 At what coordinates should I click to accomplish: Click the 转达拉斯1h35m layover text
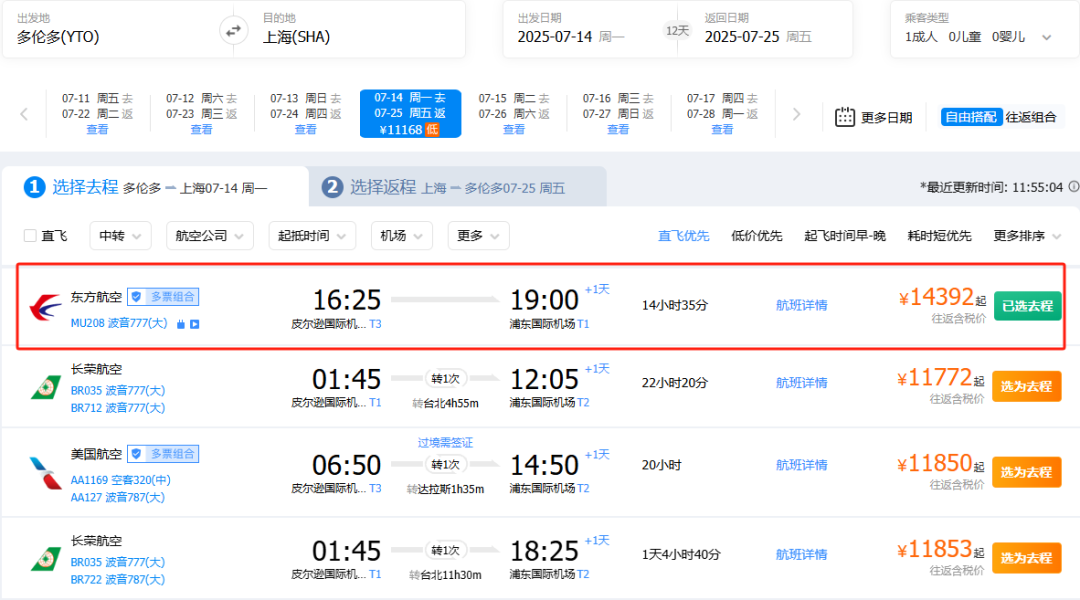[x=446, y=489]
